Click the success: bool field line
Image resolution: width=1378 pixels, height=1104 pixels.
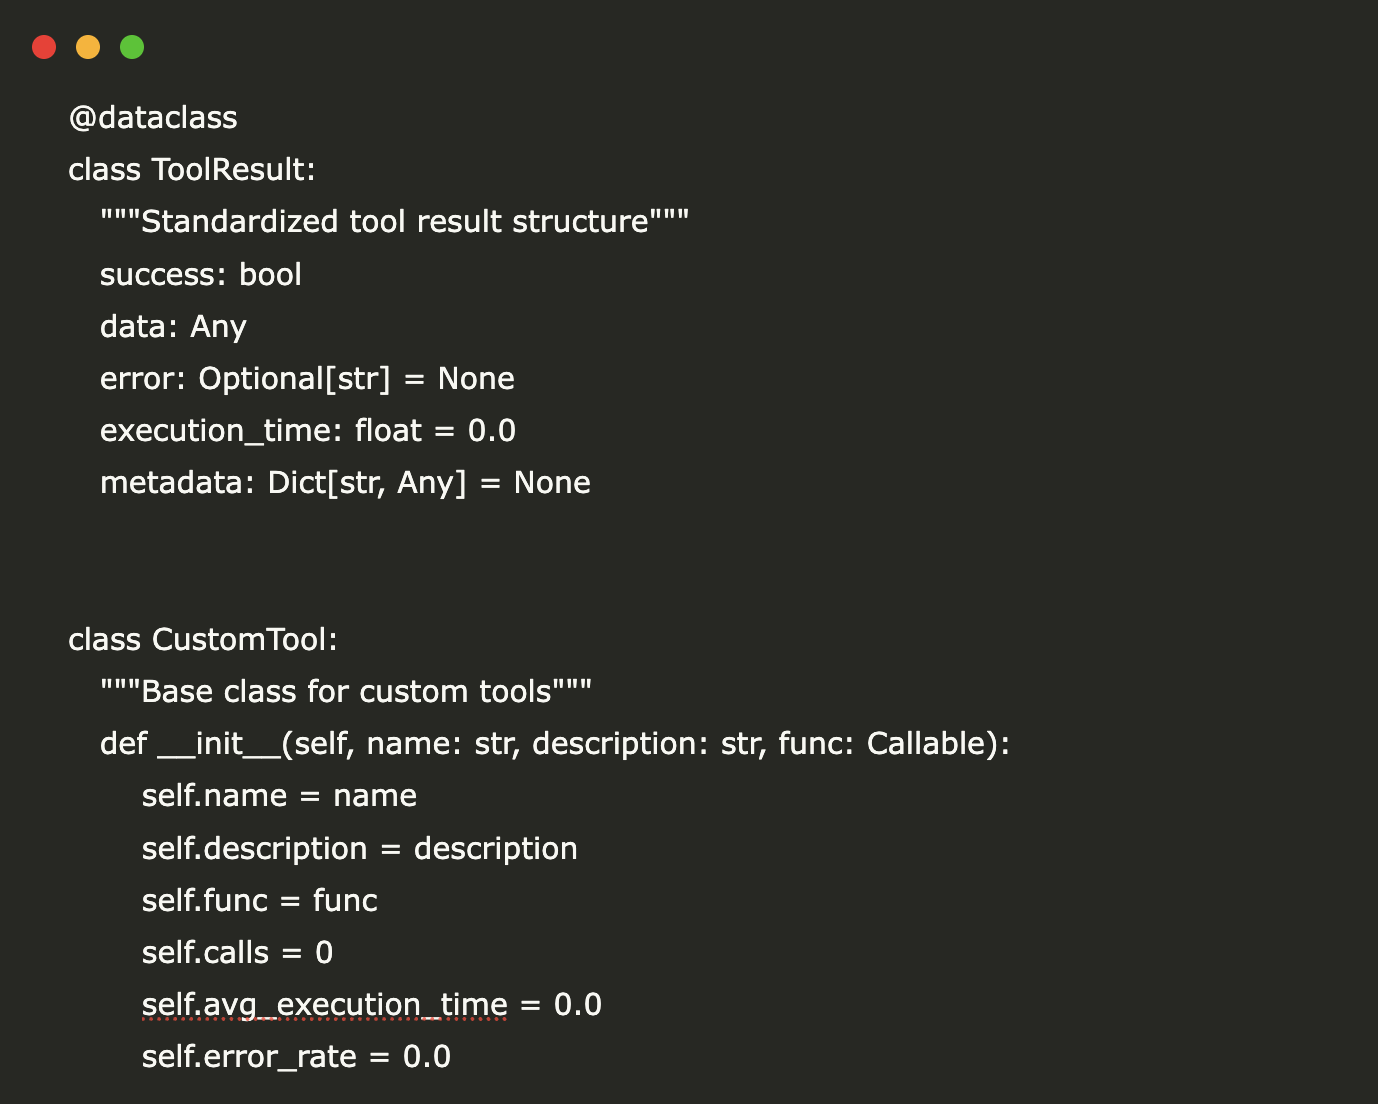pyautogui.click(x=200, y=275)
